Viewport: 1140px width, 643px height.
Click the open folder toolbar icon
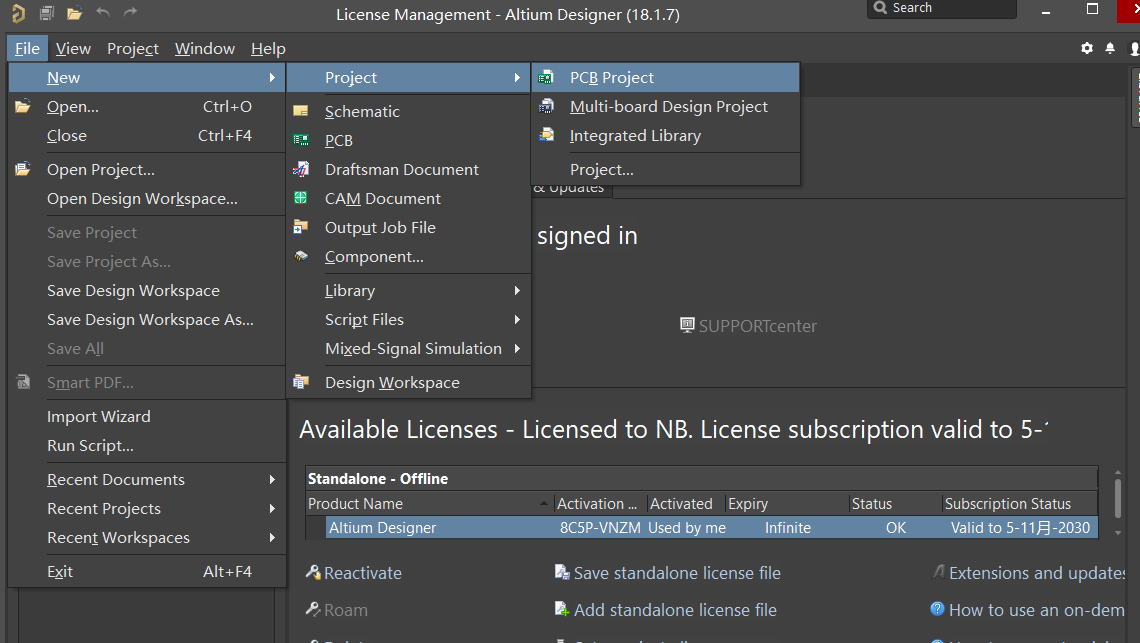pyautogui.click(x=74, y=13)
